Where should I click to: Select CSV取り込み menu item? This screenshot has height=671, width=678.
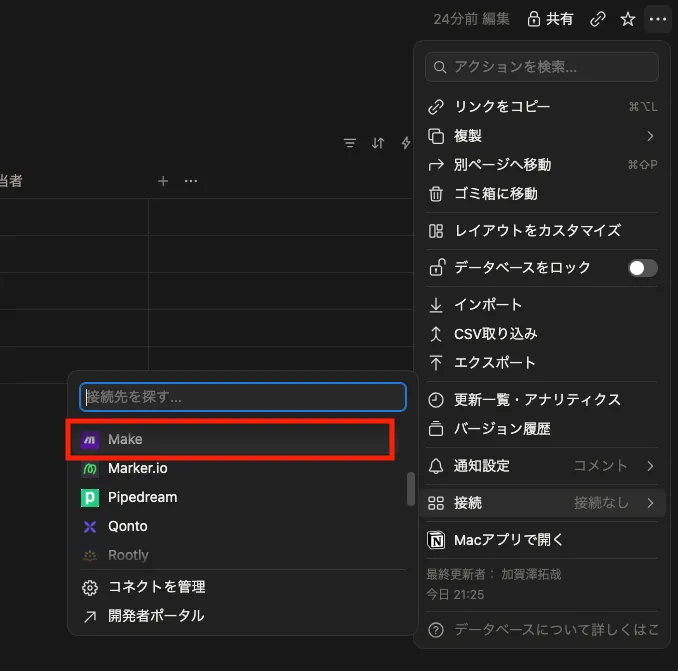[x=542, y=334]
